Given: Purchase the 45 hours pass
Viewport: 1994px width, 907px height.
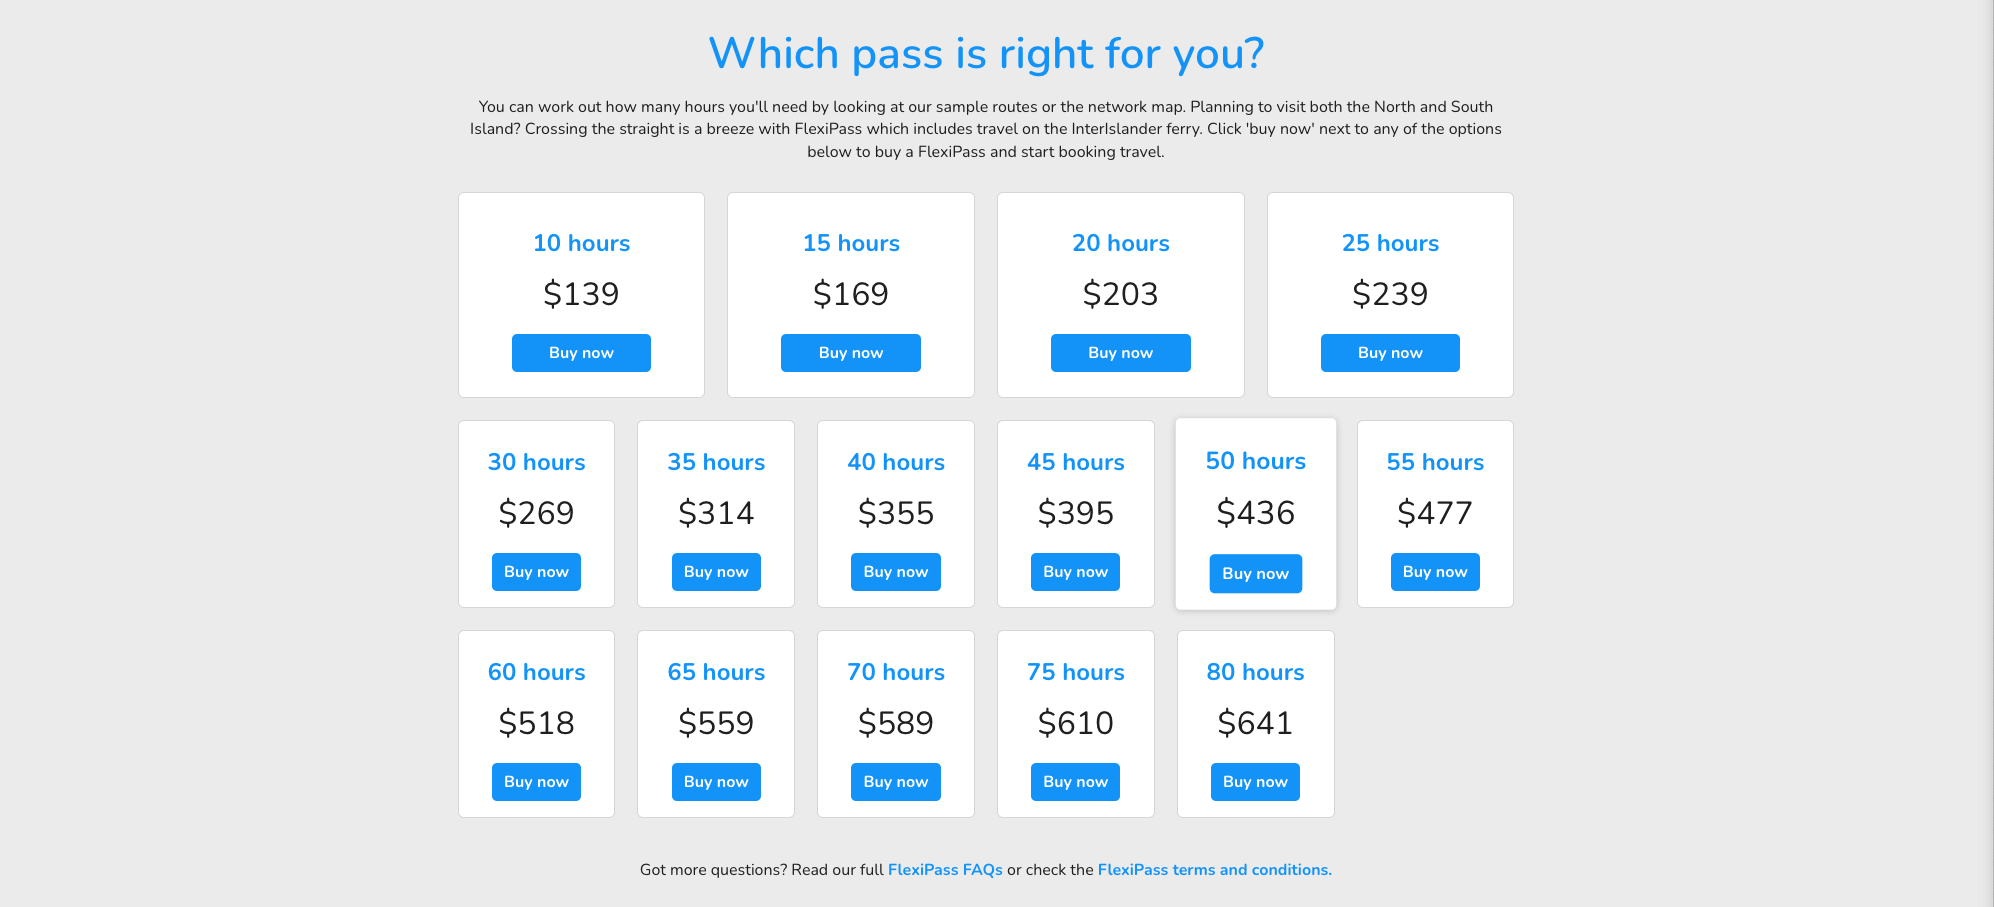Looking at the screenshot, I should pyautogui.click(x=1075, y=572).
